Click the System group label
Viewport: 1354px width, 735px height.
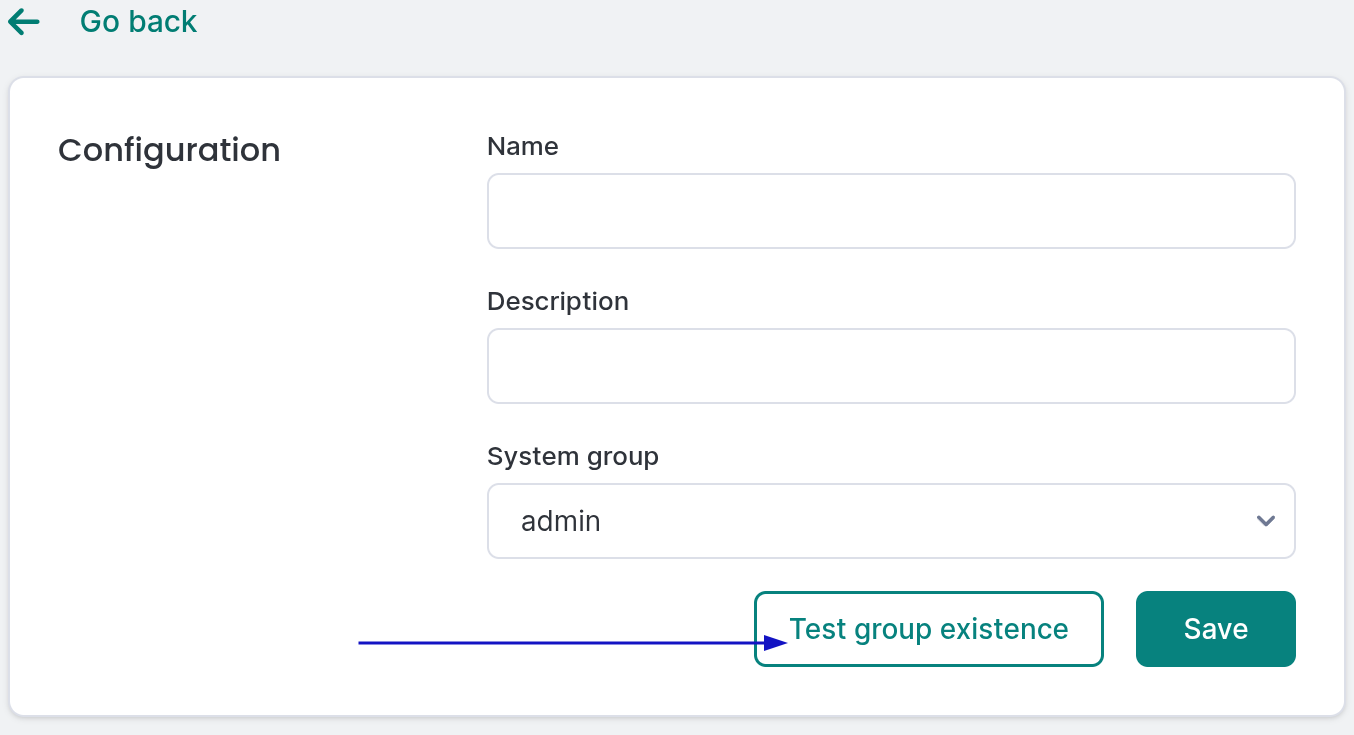[x=572, y=456]
